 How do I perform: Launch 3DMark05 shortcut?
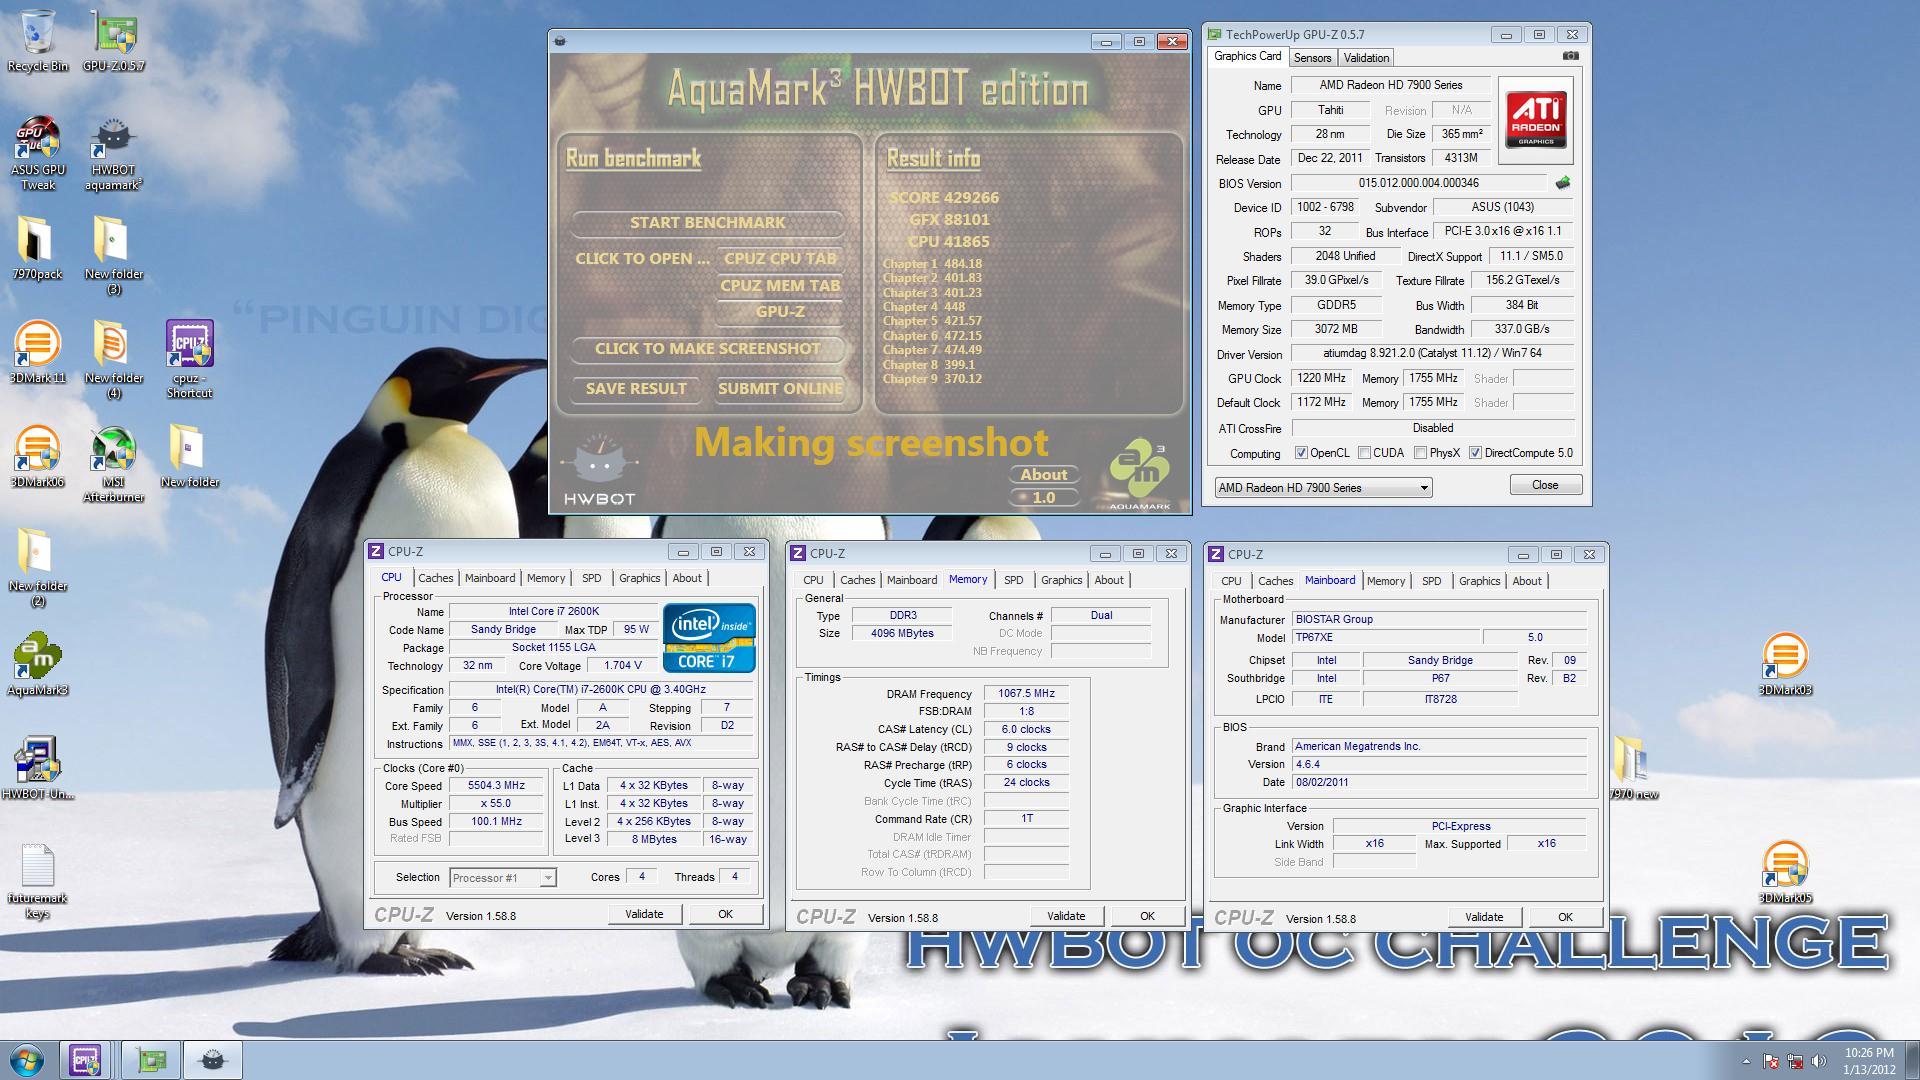point(1786,873)
